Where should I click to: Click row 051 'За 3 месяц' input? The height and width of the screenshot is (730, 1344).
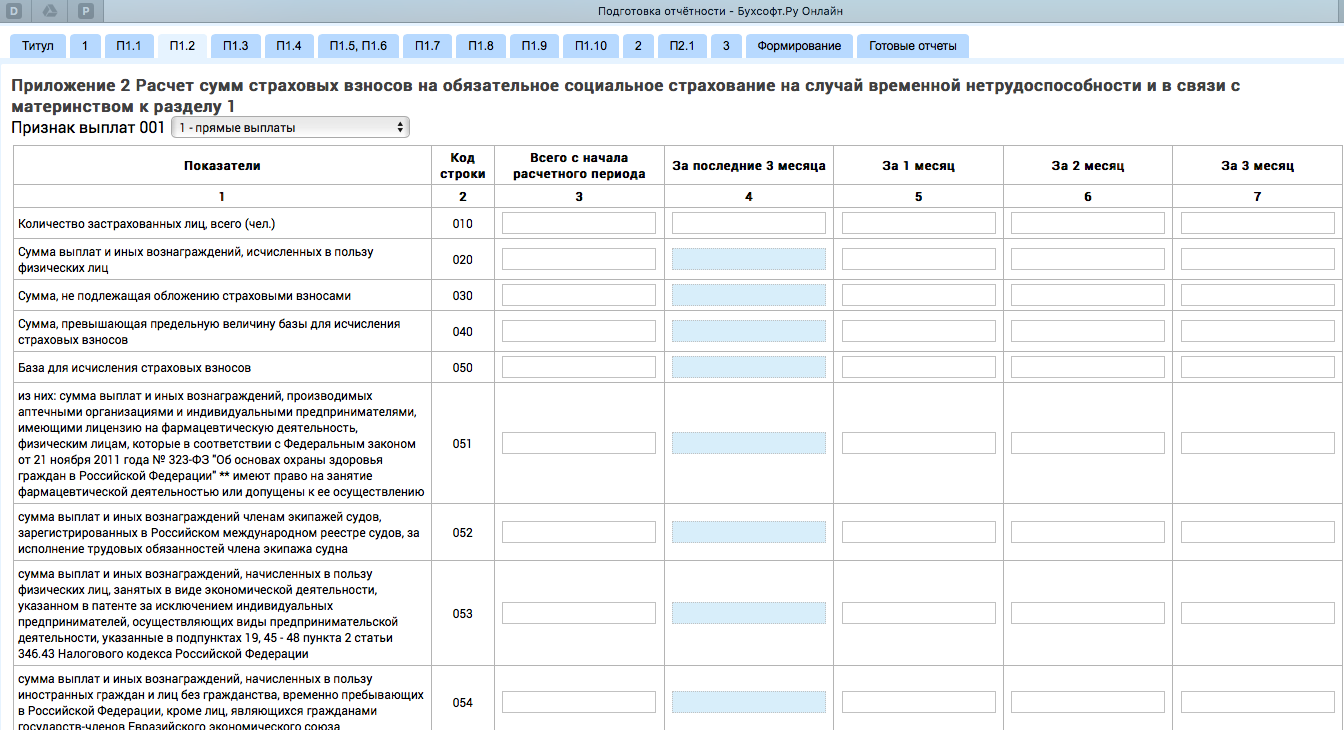click(1258, 443)
